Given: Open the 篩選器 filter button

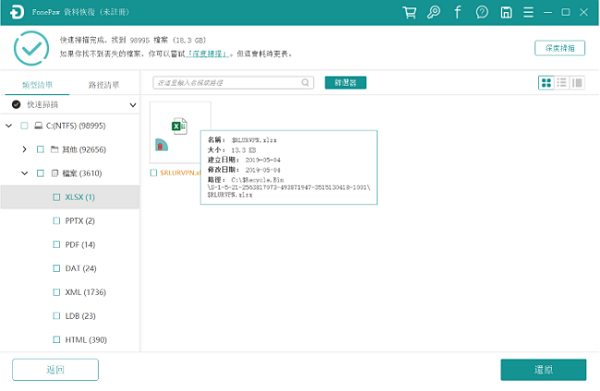Looking at the screenshot, I should tap(346, 83).
